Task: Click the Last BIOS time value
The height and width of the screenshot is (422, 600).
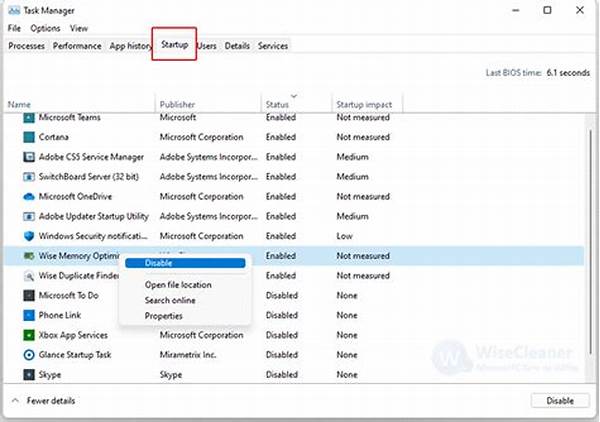Action: [x=568, y=73]
